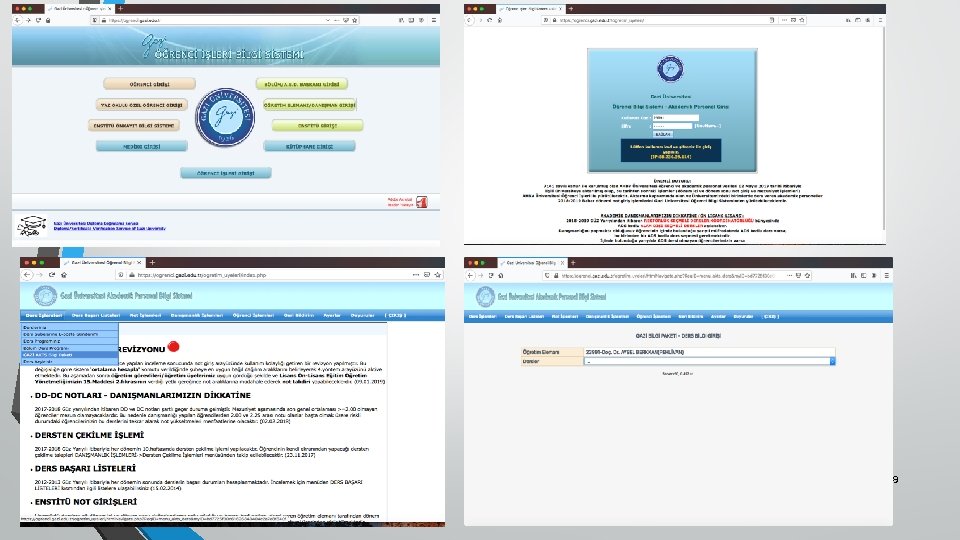Open Öğrenci İşlemleri menu on announcements page
This screenshot has width=960, height=540.
pyautogui.click(x=253, y=315)
